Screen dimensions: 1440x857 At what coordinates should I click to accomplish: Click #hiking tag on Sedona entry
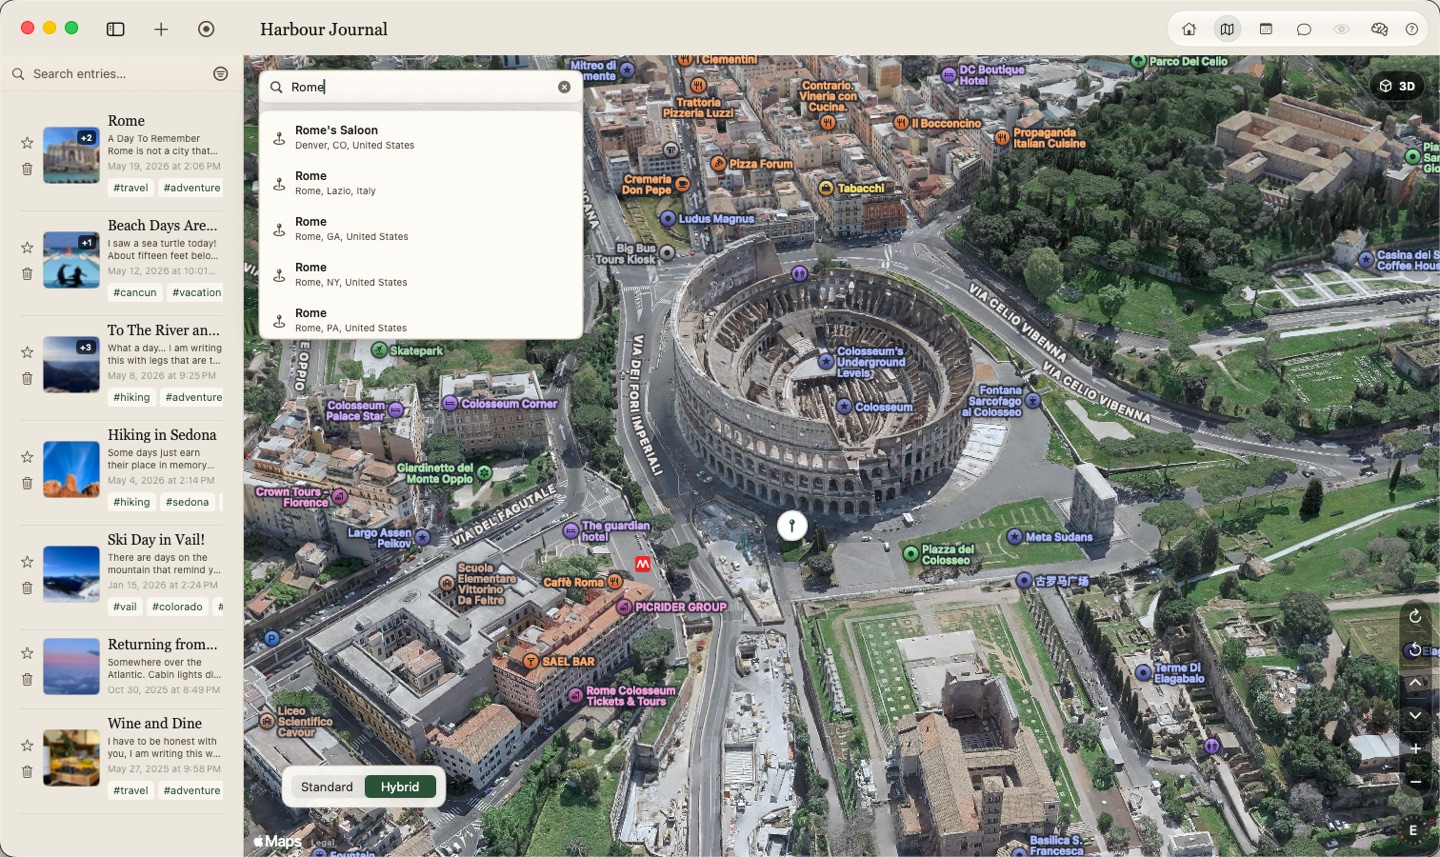(x=131, y=502)
